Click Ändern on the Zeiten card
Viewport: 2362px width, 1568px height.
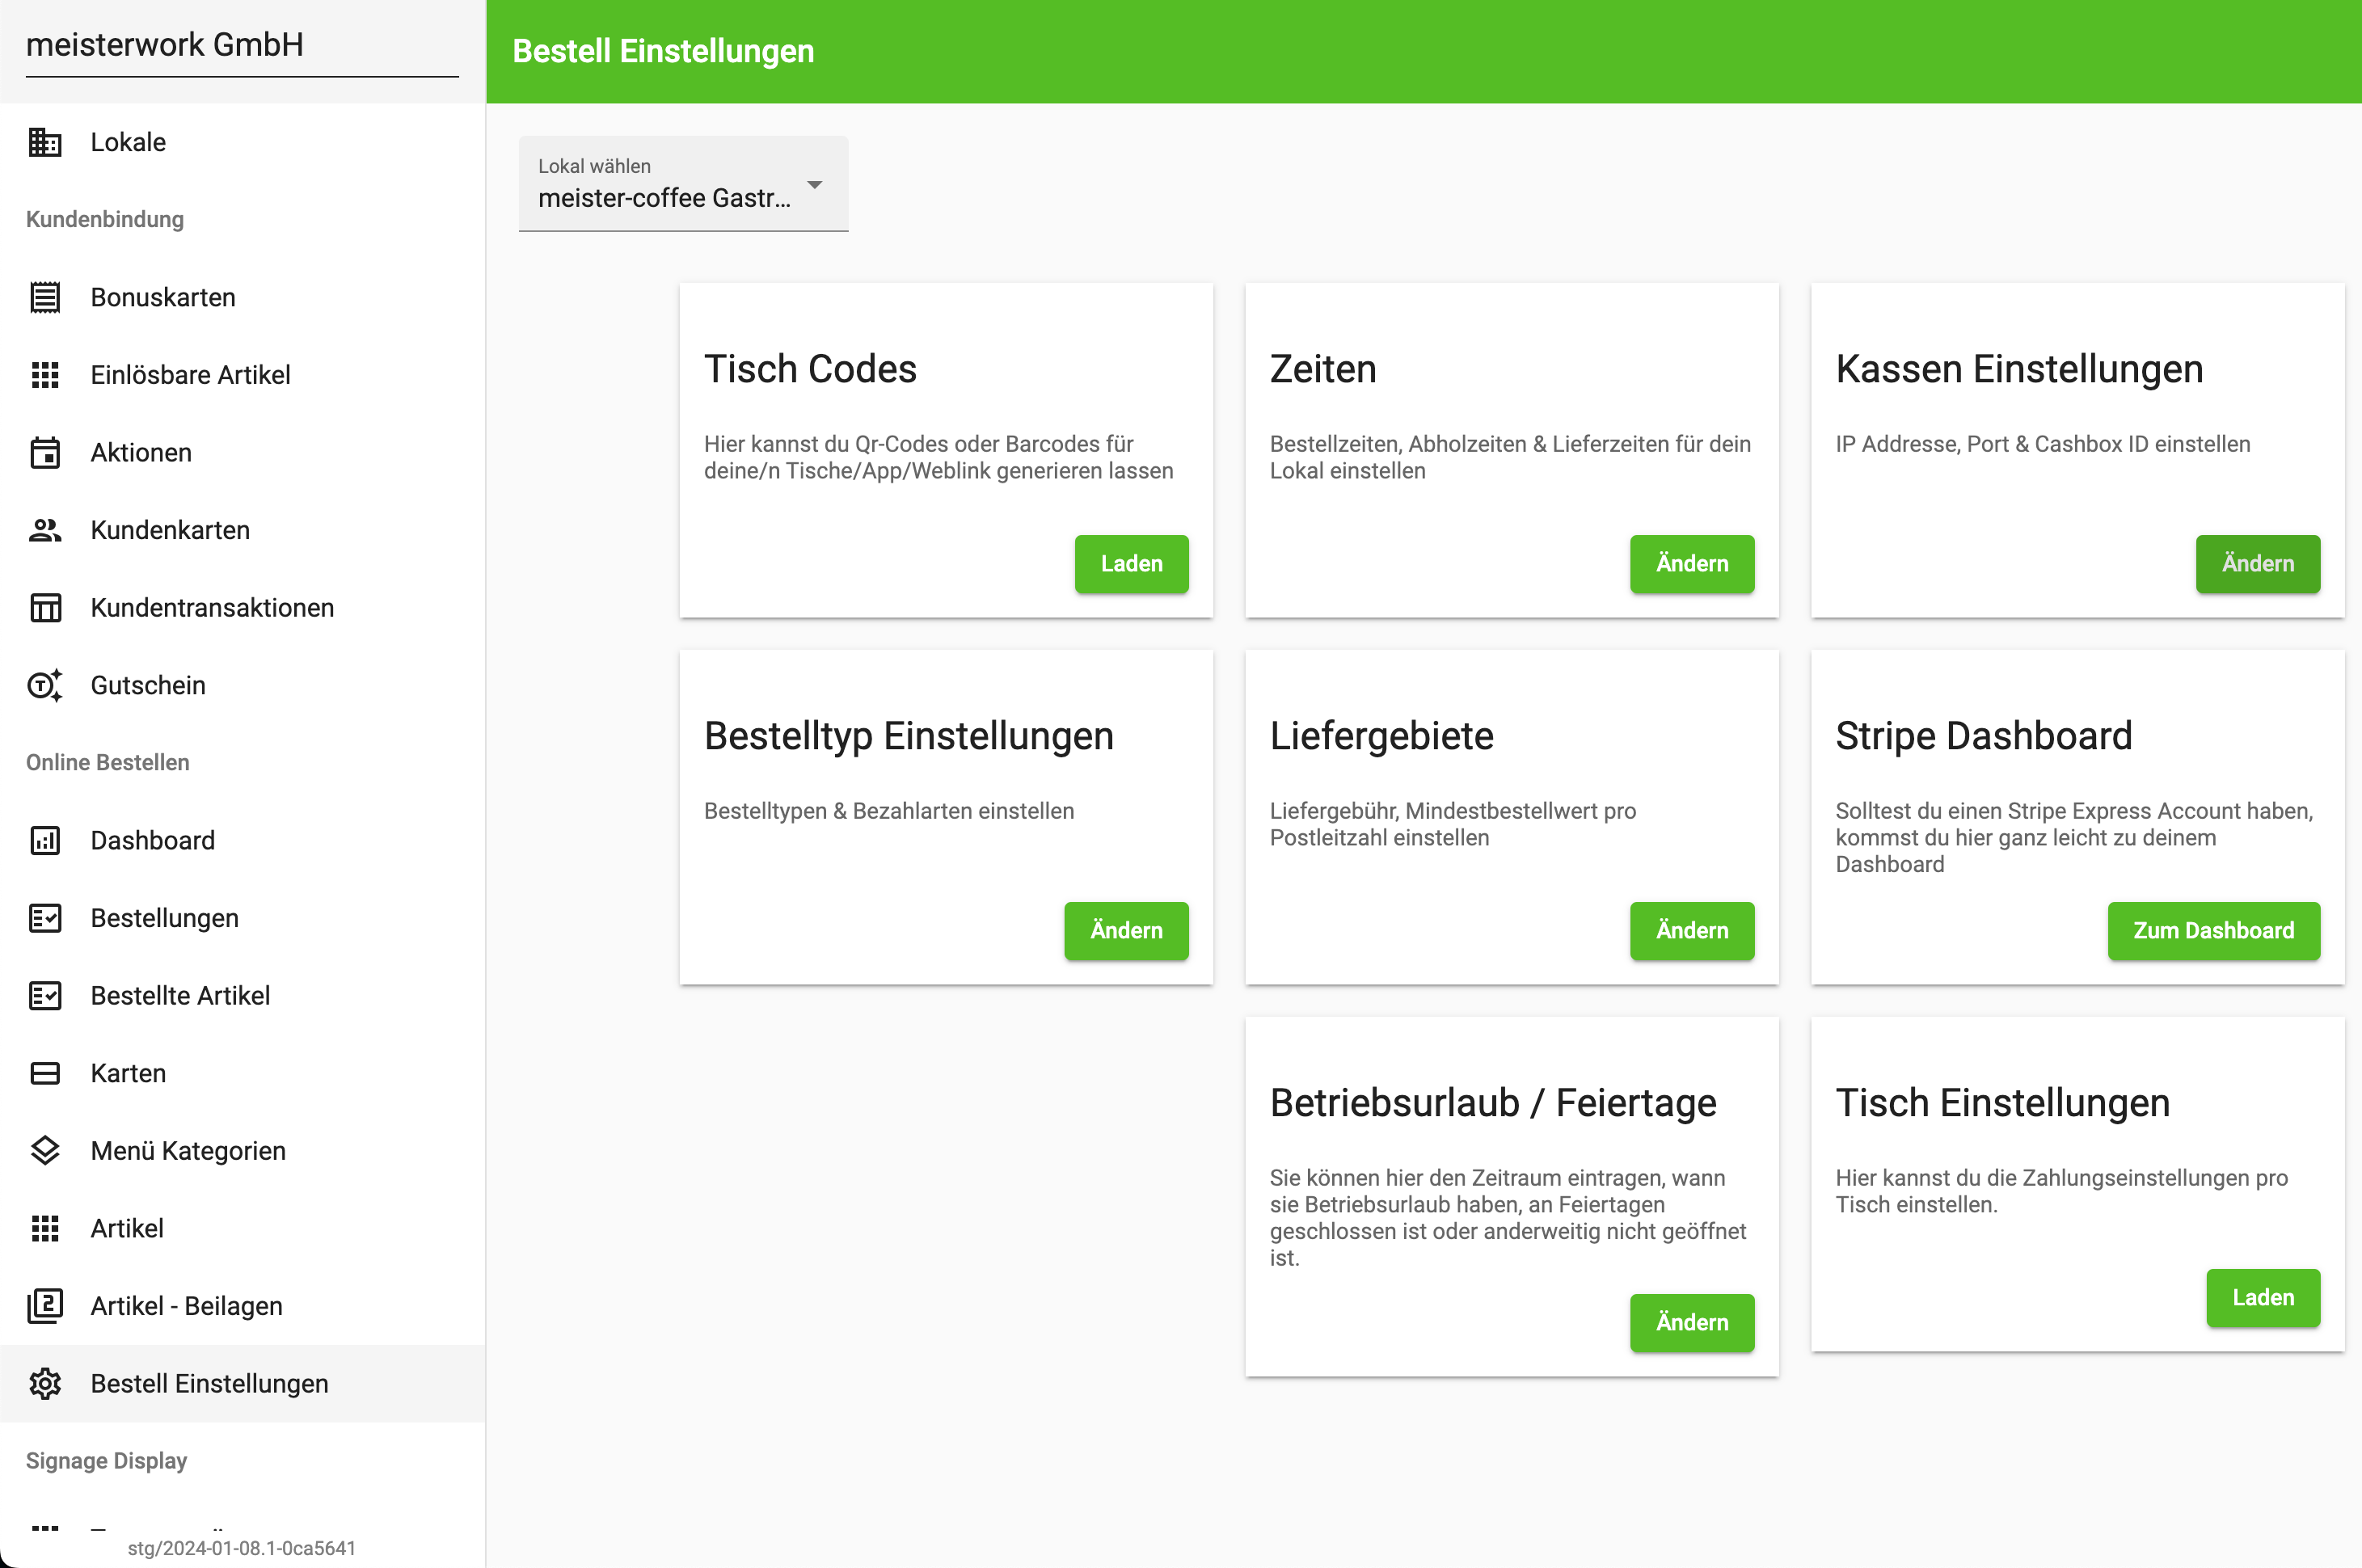[1691, 564]
